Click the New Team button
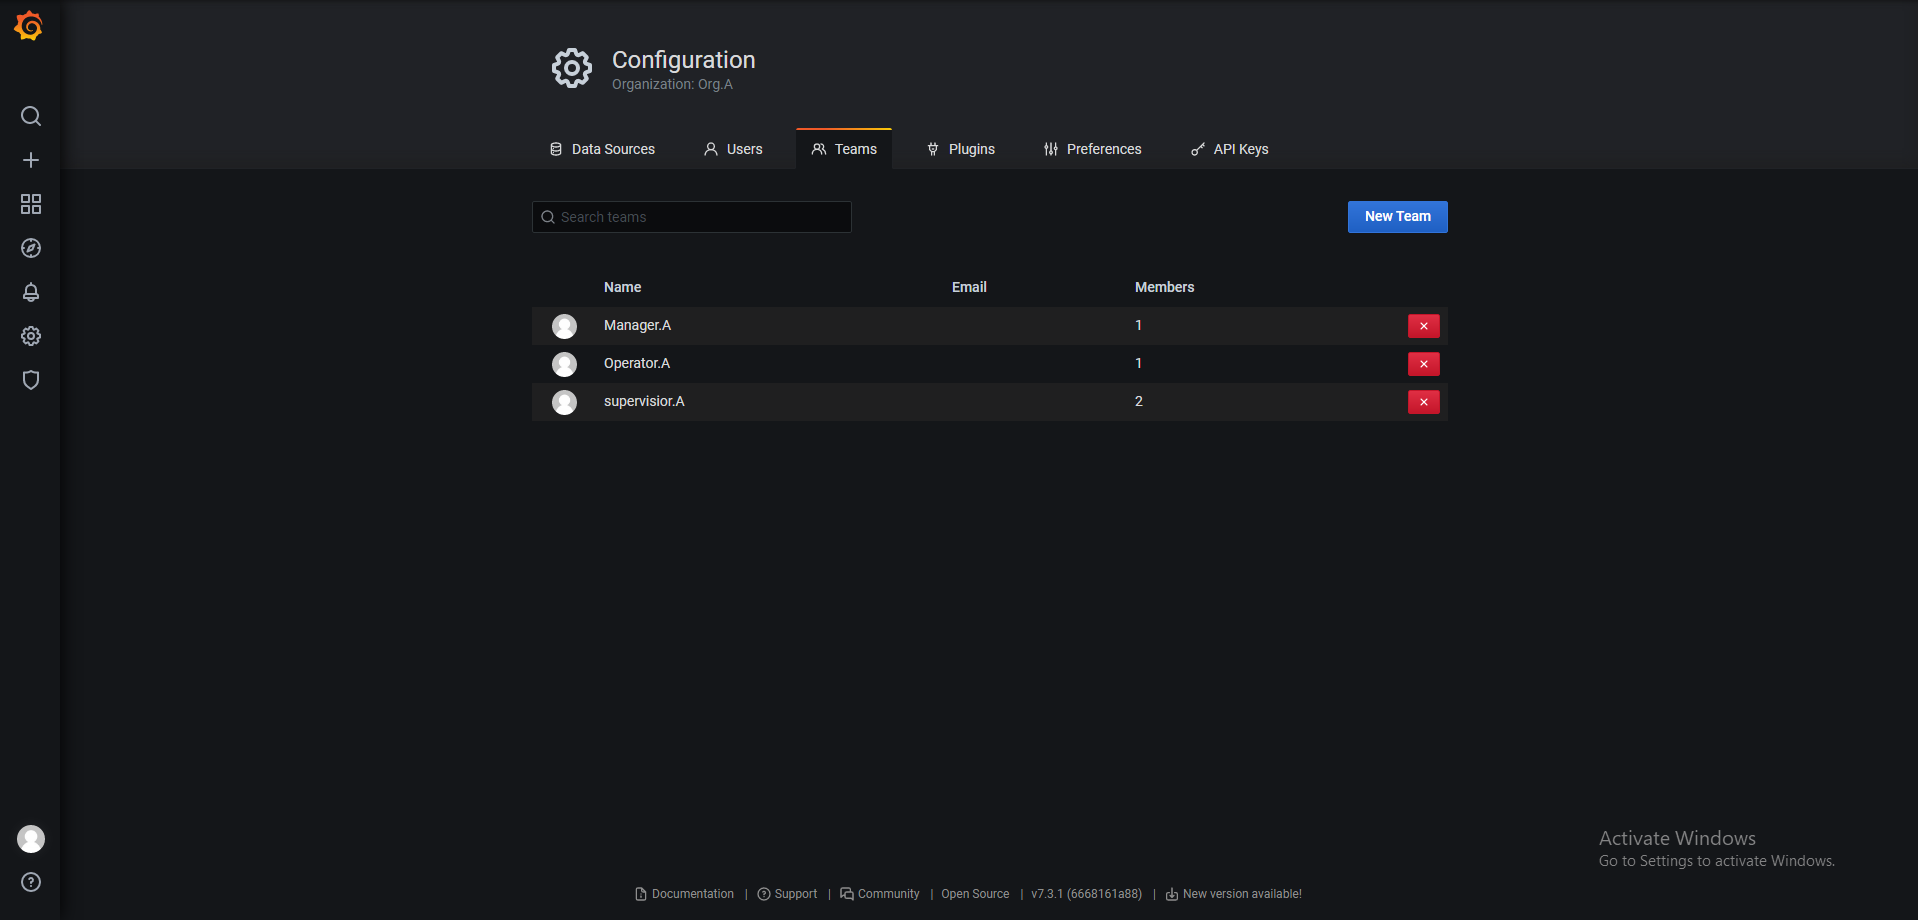 click(1398, 217)
